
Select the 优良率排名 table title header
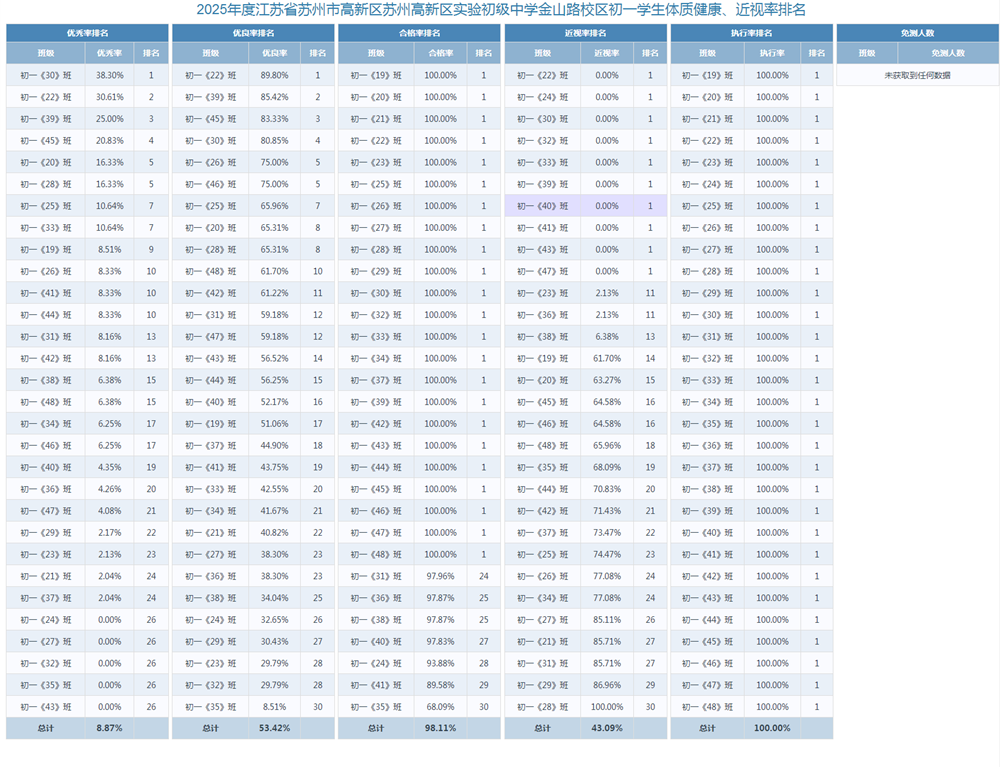click(253, 33)
